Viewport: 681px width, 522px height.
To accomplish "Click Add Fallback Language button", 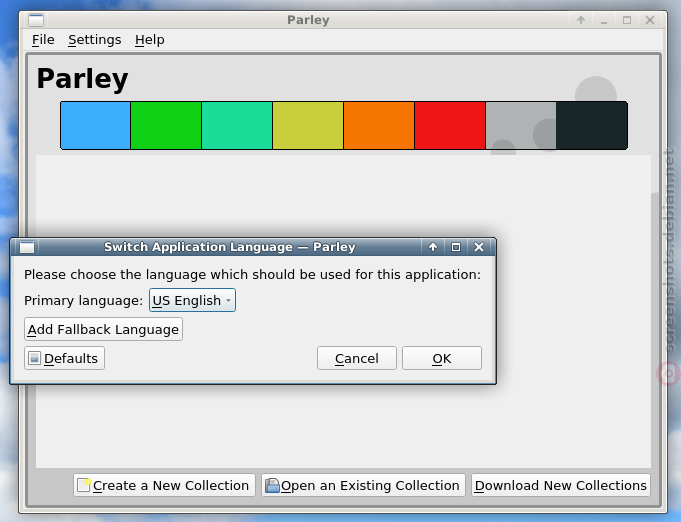I will point(103,329).
